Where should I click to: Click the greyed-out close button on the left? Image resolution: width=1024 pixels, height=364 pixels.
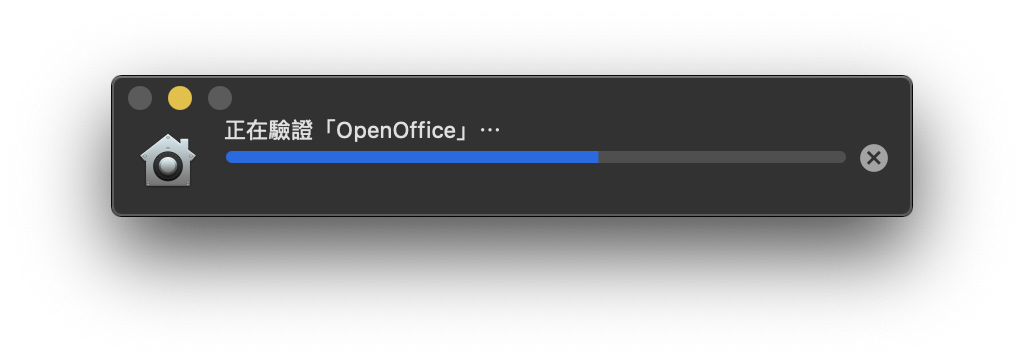pyautogui.click(x=140, y=98)
